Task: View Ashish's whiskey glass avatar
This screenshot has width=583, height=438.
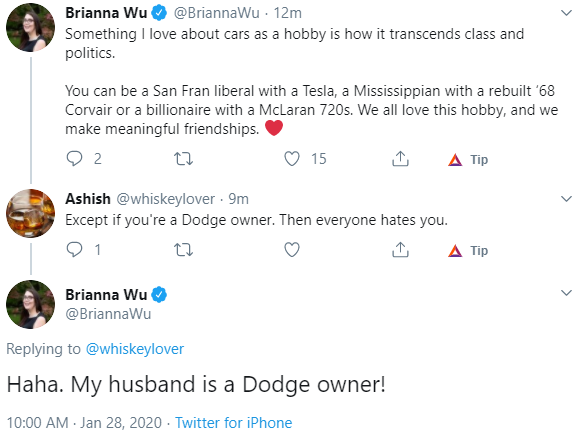Action: click(30, 213)
